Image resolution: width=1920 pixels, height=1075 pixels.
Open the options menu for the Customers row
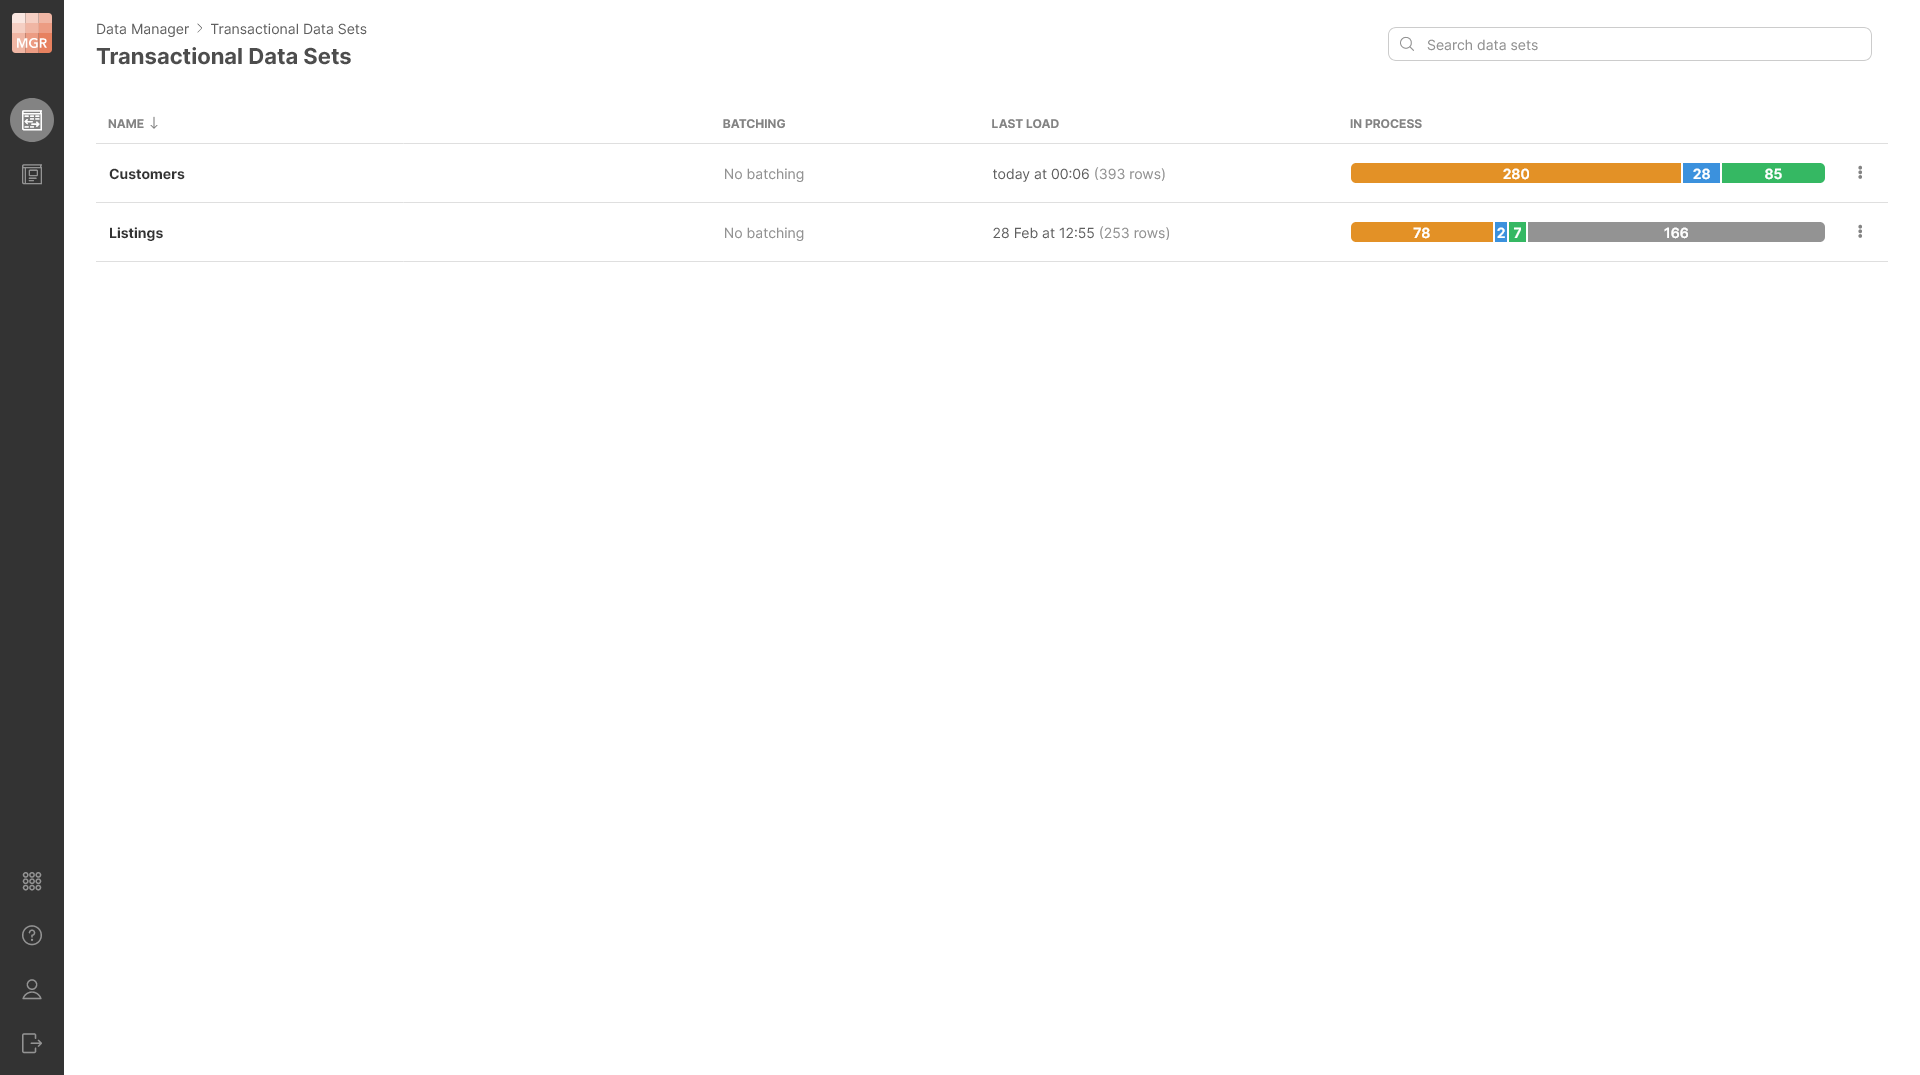(1861, 172)
